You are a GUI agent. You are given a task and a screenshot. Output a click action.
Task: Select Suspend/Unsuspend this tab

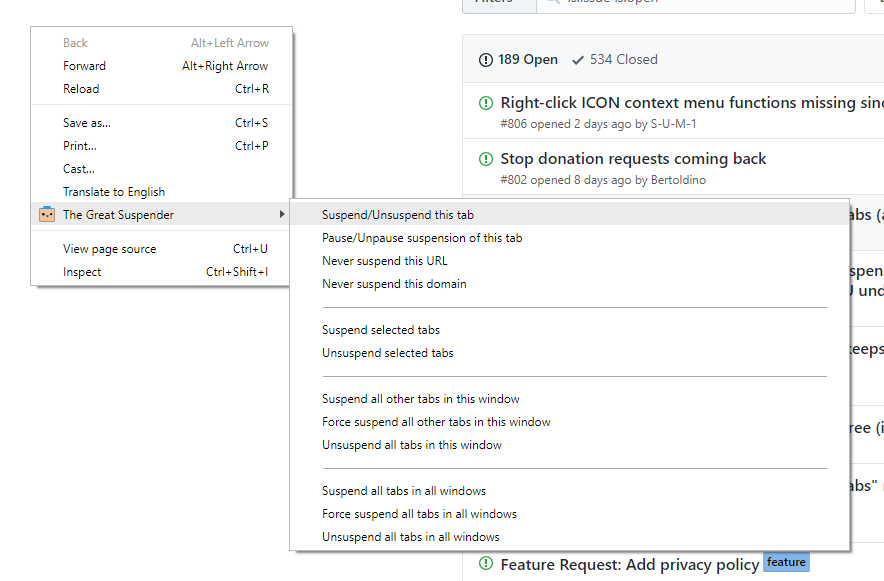click(400, 214)
